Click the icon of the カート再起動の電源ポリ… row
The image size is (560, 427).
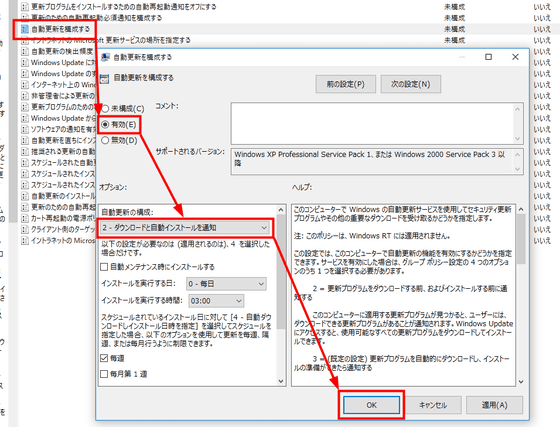point(25,218)
